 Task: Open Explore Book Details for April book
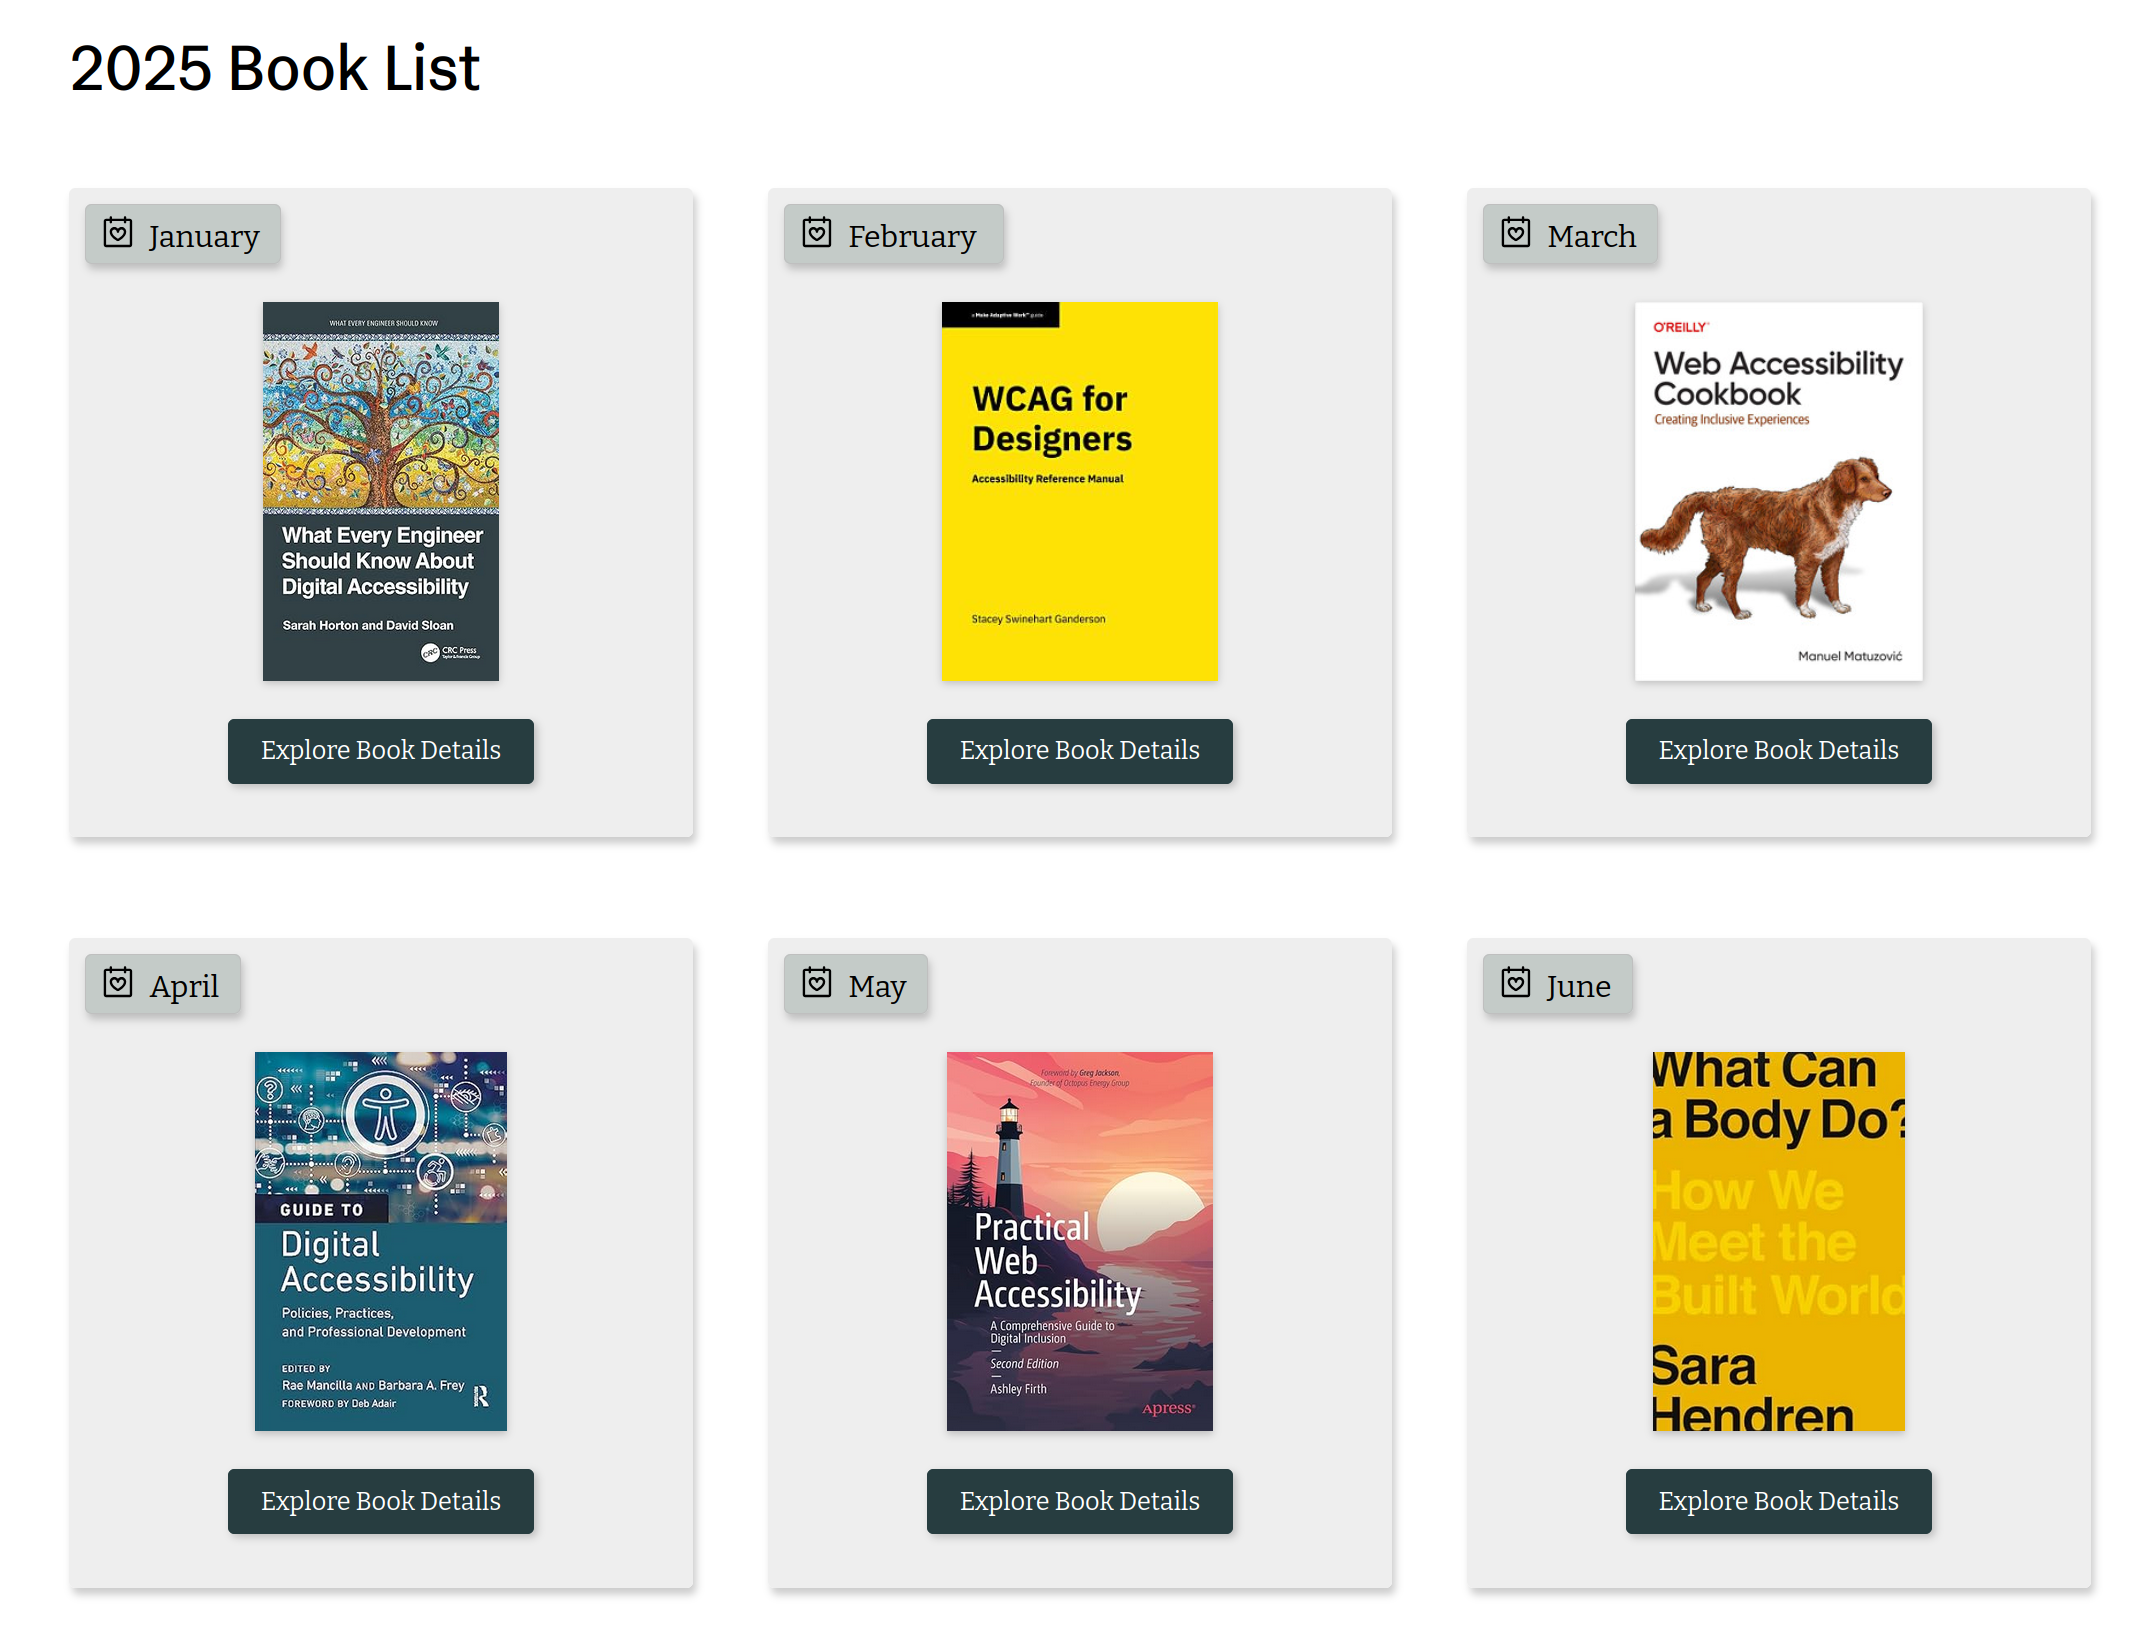[x=381, y=1501]
